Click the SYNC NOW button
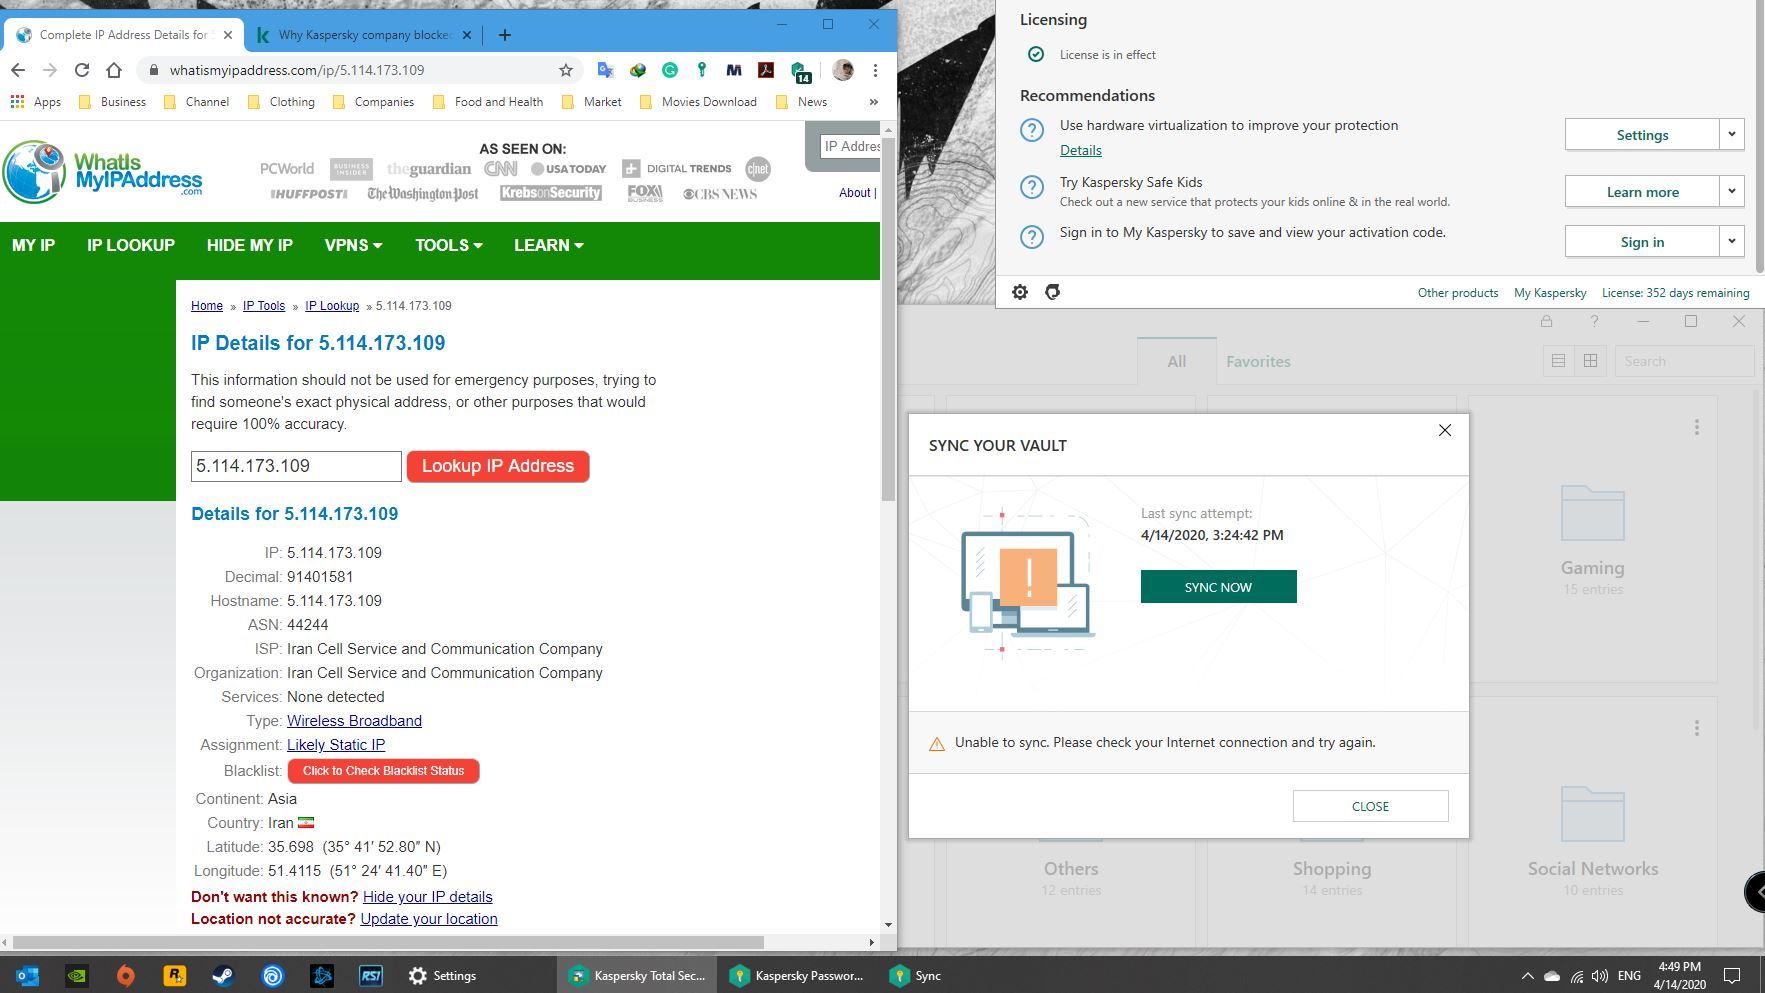 coord(1218,587)
